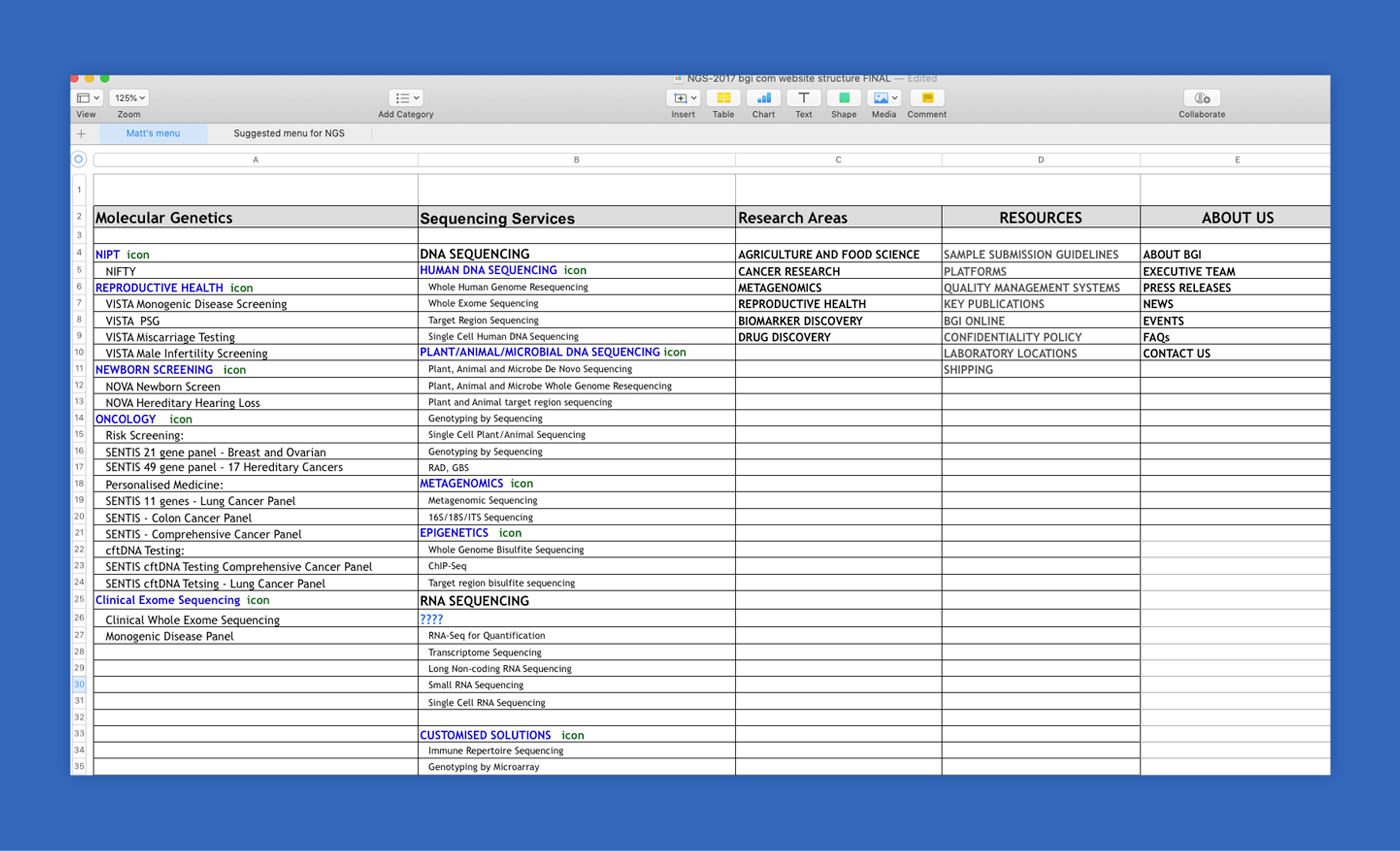This screenshot has width=1400, height=851.
Task: Select PLANT/ANIMAL/MICROBIAL DNA SEQUENCING cell
Action: coord(577,352)
